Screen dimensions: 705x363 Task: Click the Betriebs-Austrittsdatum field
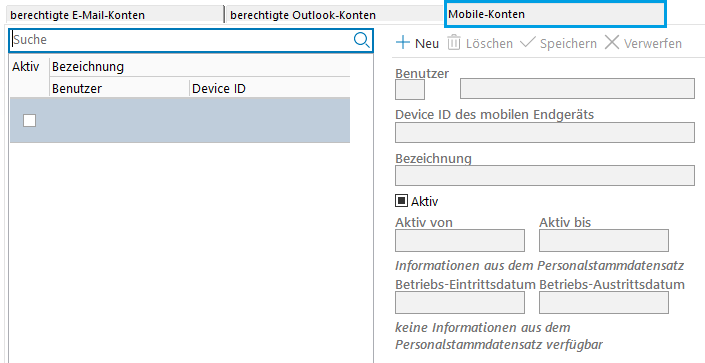(x=604, y=303)
